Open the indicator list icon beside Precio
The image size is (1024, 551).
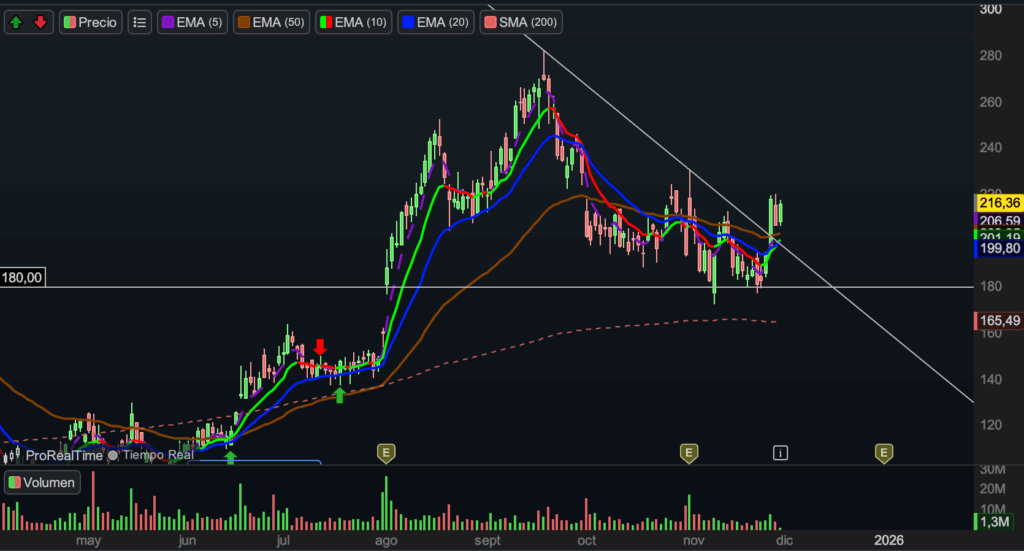click(x=140, y=21)
